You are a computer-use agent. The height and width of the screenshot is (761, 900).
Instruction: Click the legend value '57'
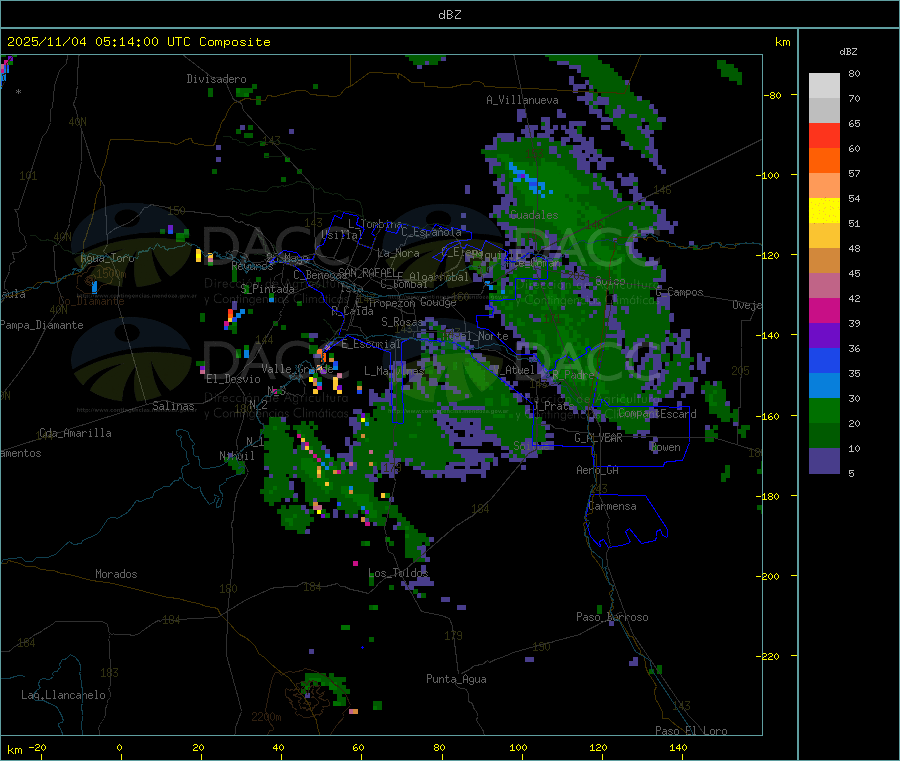(854, 173)
